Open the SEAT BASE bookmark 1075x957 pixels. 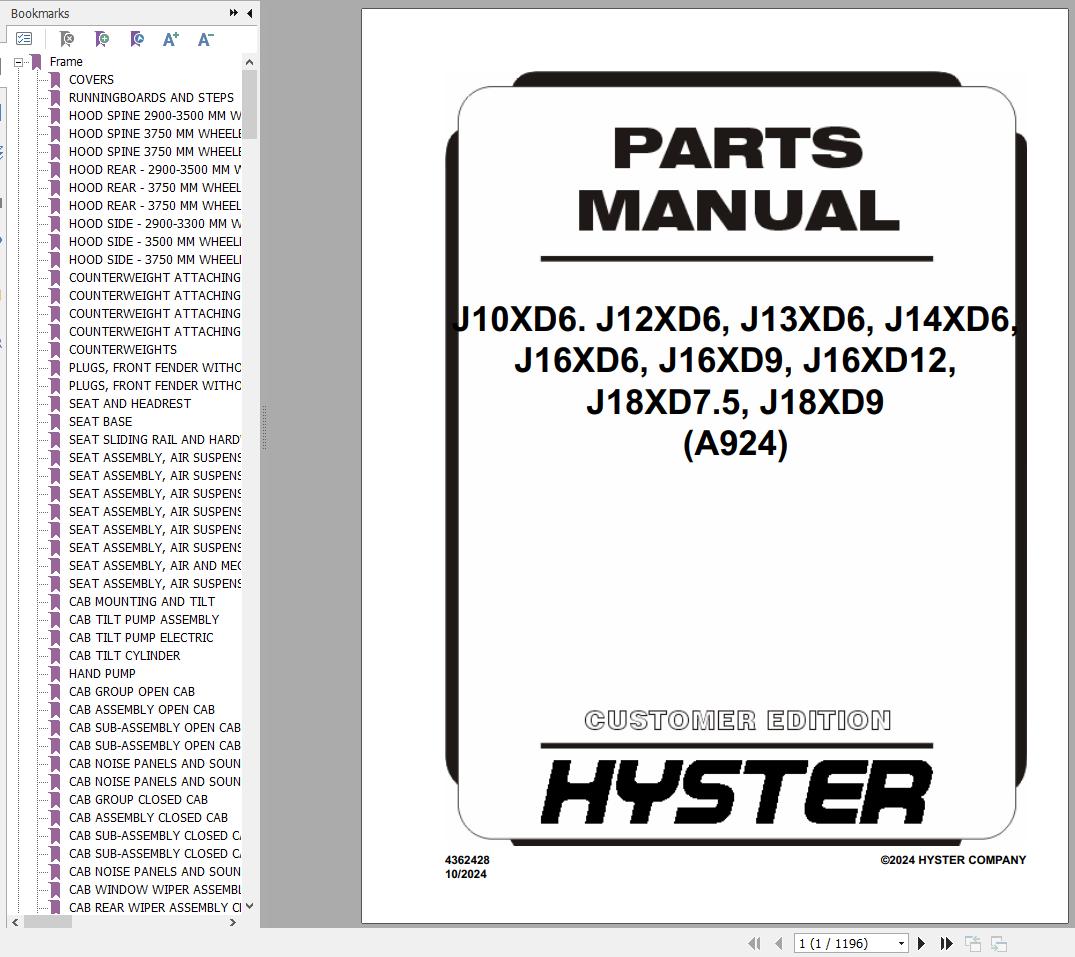click(x=100, y=422)
